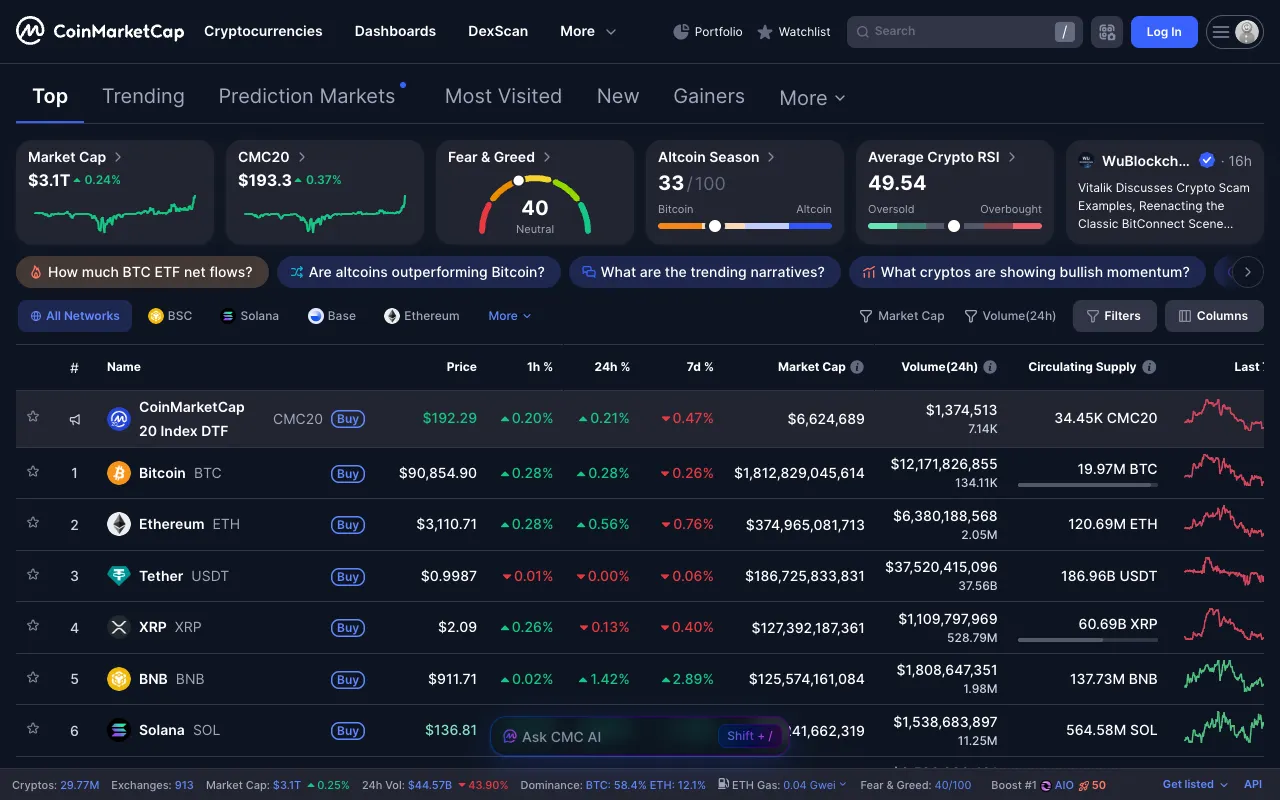Expand the More networks filter dropdown
Screen dimensions: 1280x800
point(509,315)
